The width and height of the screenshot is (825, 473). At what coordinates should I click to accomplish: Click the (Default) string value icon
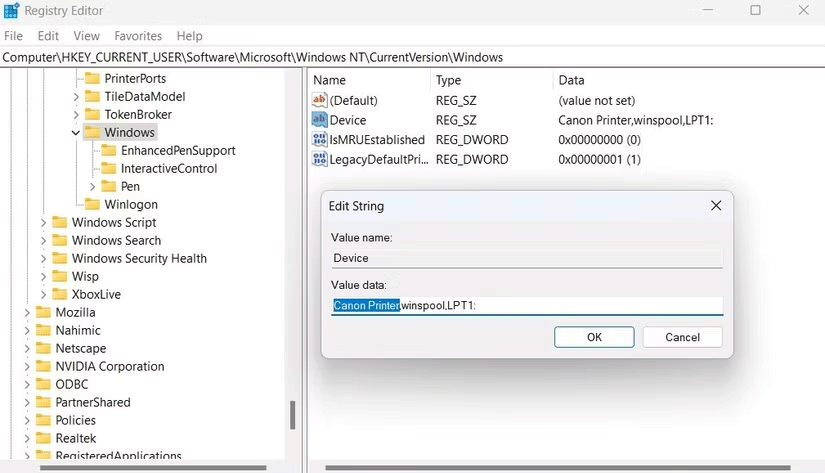pyautogui.click(x=320, y=101)
